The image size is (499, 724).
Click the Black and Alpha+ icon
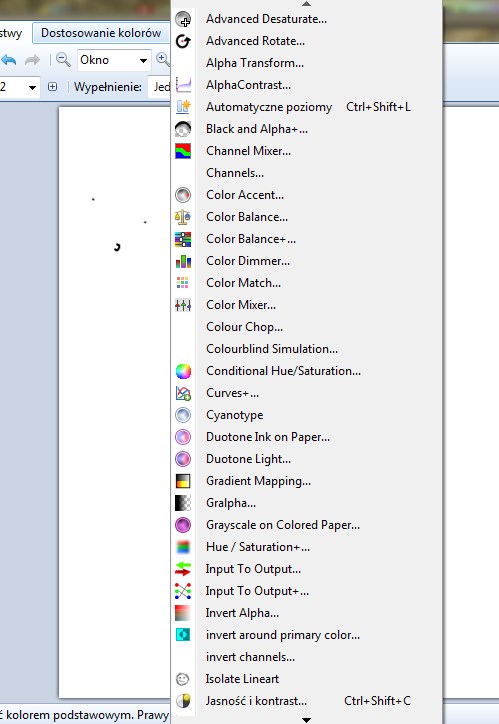[x=183, y=129]
